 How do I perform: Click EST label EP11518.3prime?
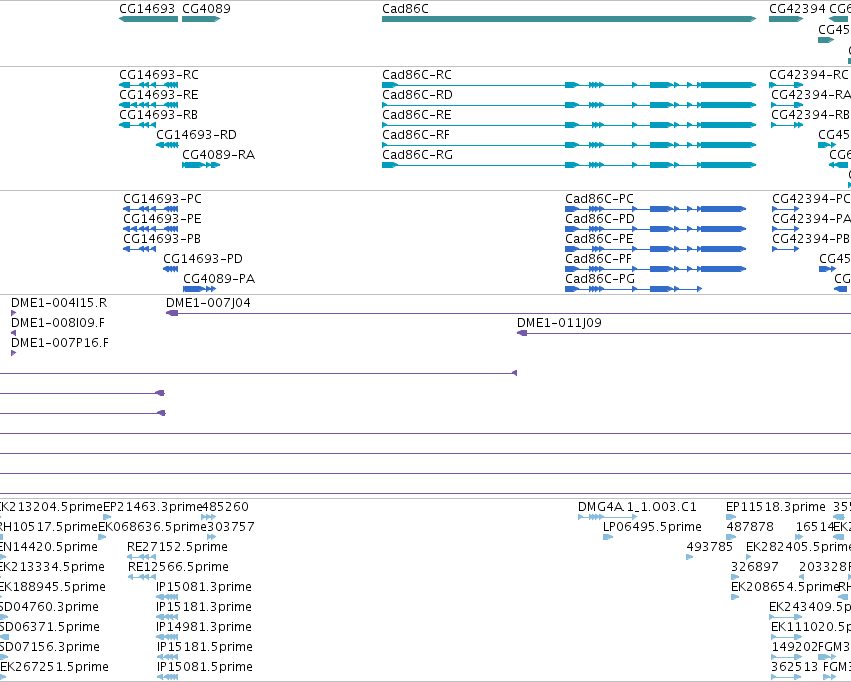pos(776,507)
